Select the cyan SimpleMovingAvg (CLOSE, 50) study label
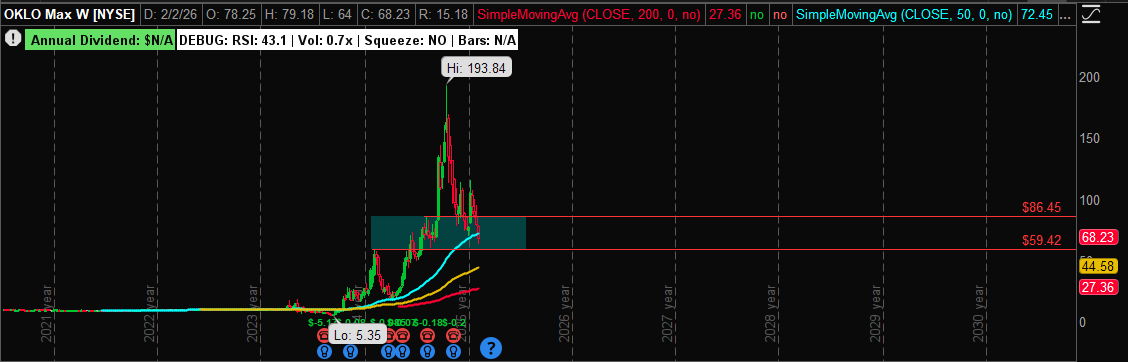This screenshot has width=1128, height=362. coord(904,14)
